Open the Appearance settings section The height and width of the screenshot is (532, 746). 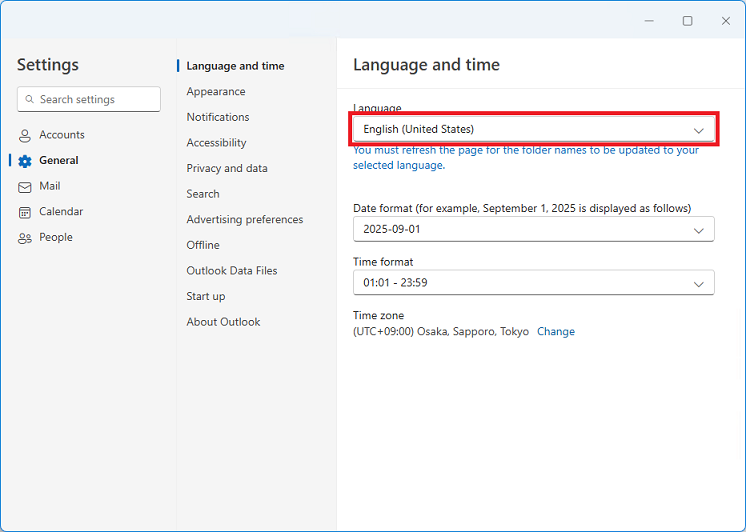tap(216, 92)
